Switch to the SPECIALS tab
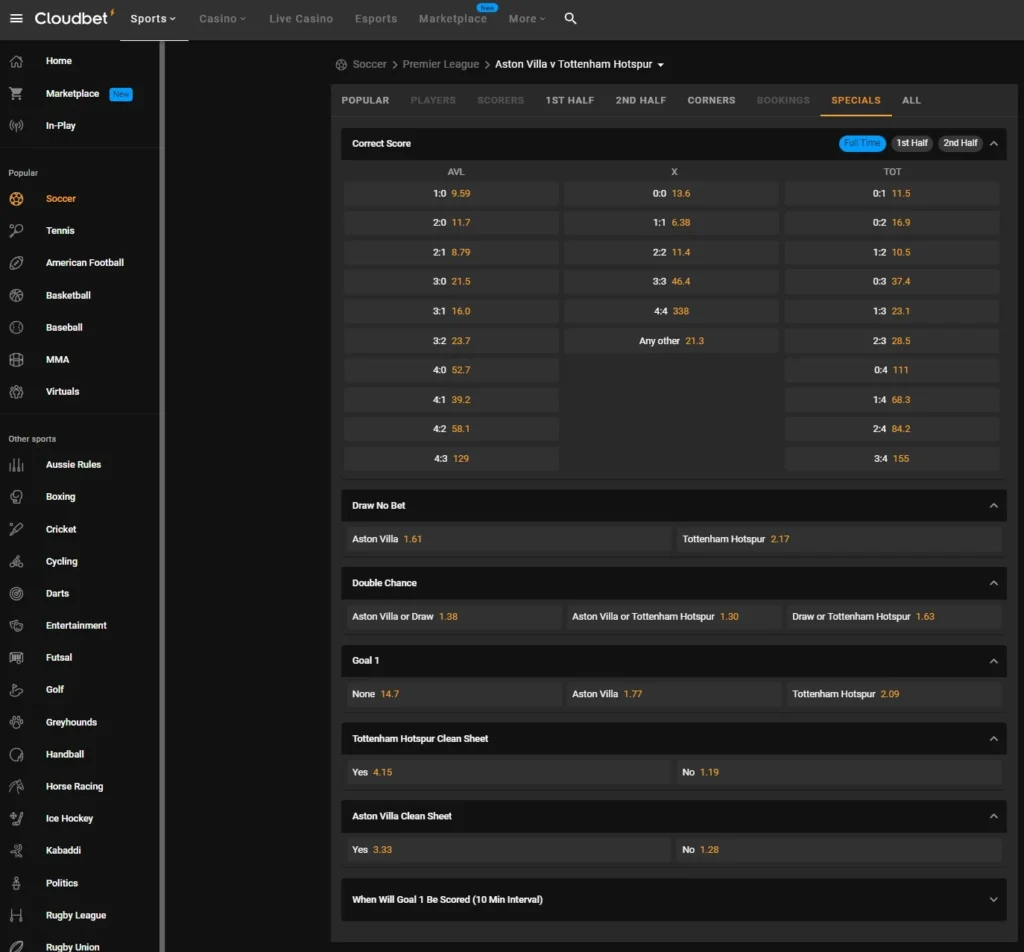Viewport: 1024px width, 952px height. [x=856, y=101]
